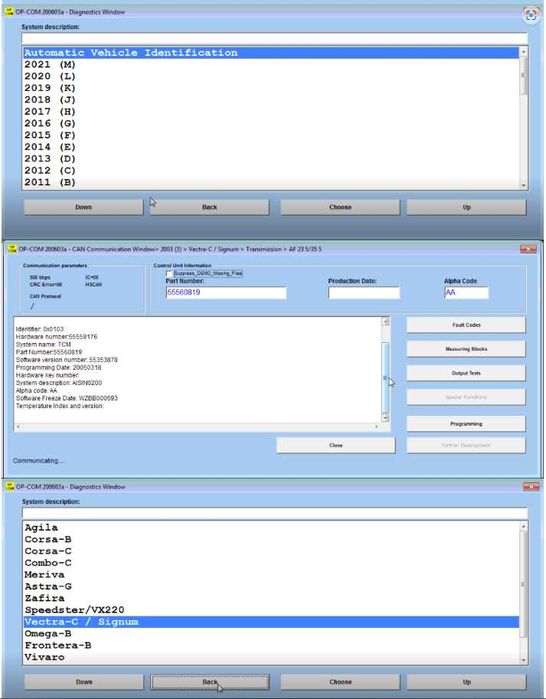Click the Back button below the model list
Viewport: 546px width, 699px height.
pyautogui.click(x=209, y=682)
